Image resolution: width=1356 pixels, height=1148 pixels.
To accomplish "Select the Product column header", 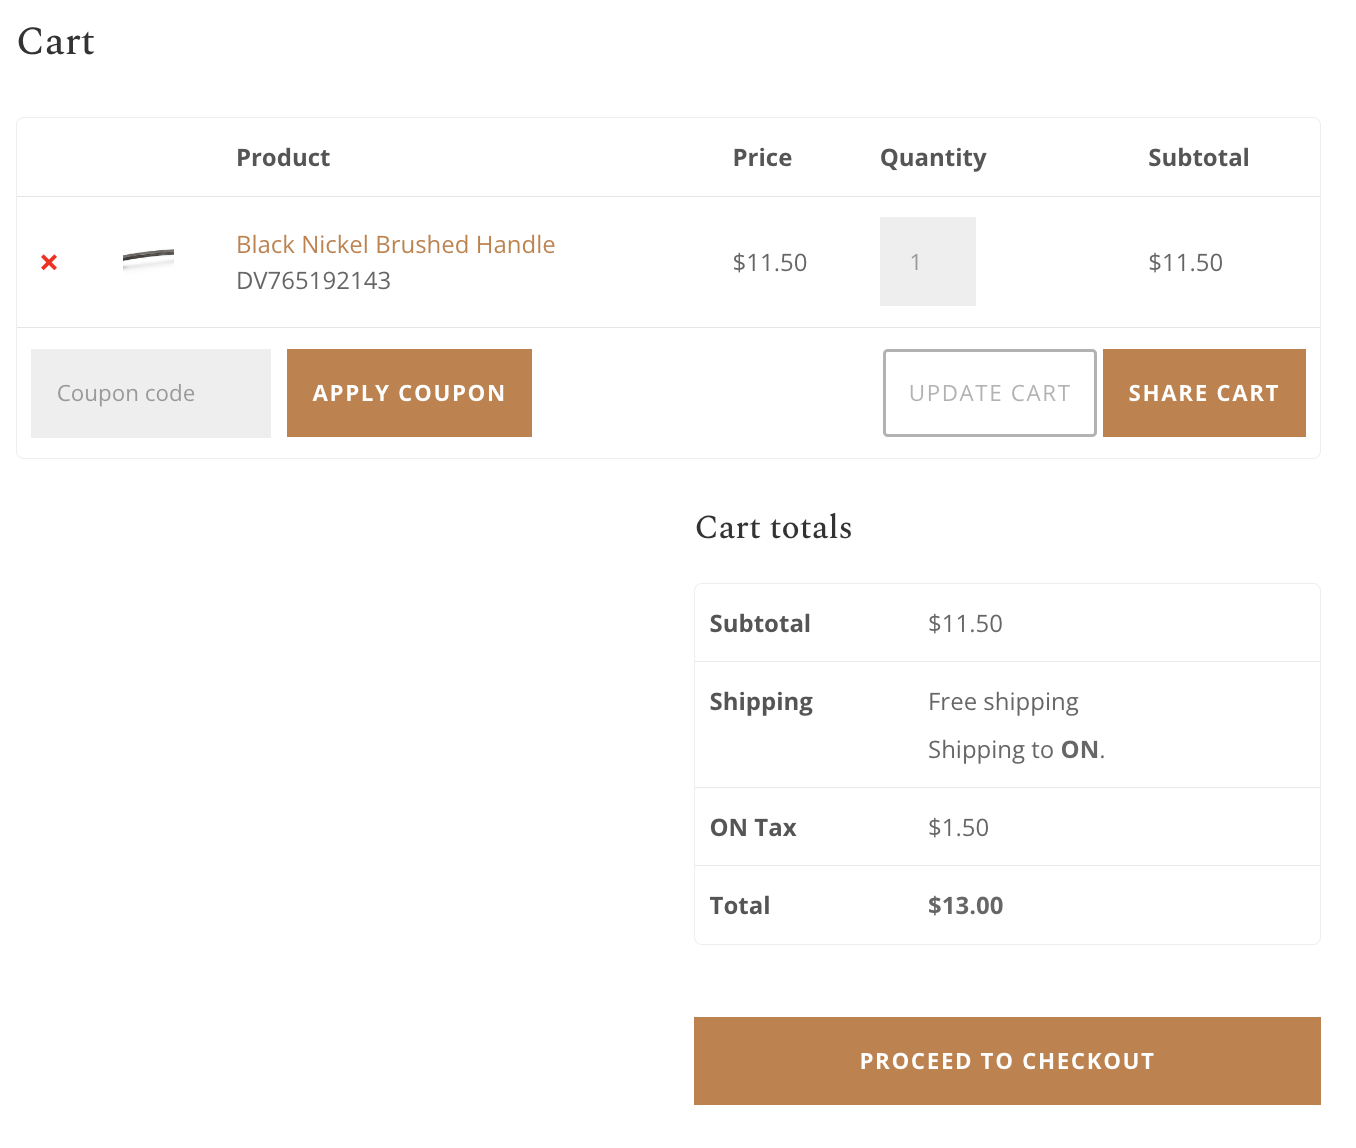I will click(x=283, y=158).
